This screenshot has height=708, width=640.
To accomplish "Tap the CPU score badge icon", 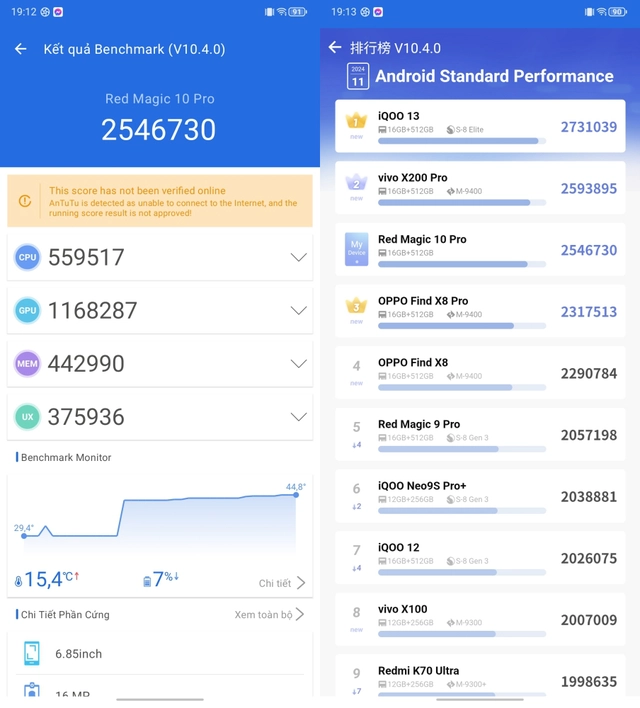I will pyautogui.click(x=27, y=257).
